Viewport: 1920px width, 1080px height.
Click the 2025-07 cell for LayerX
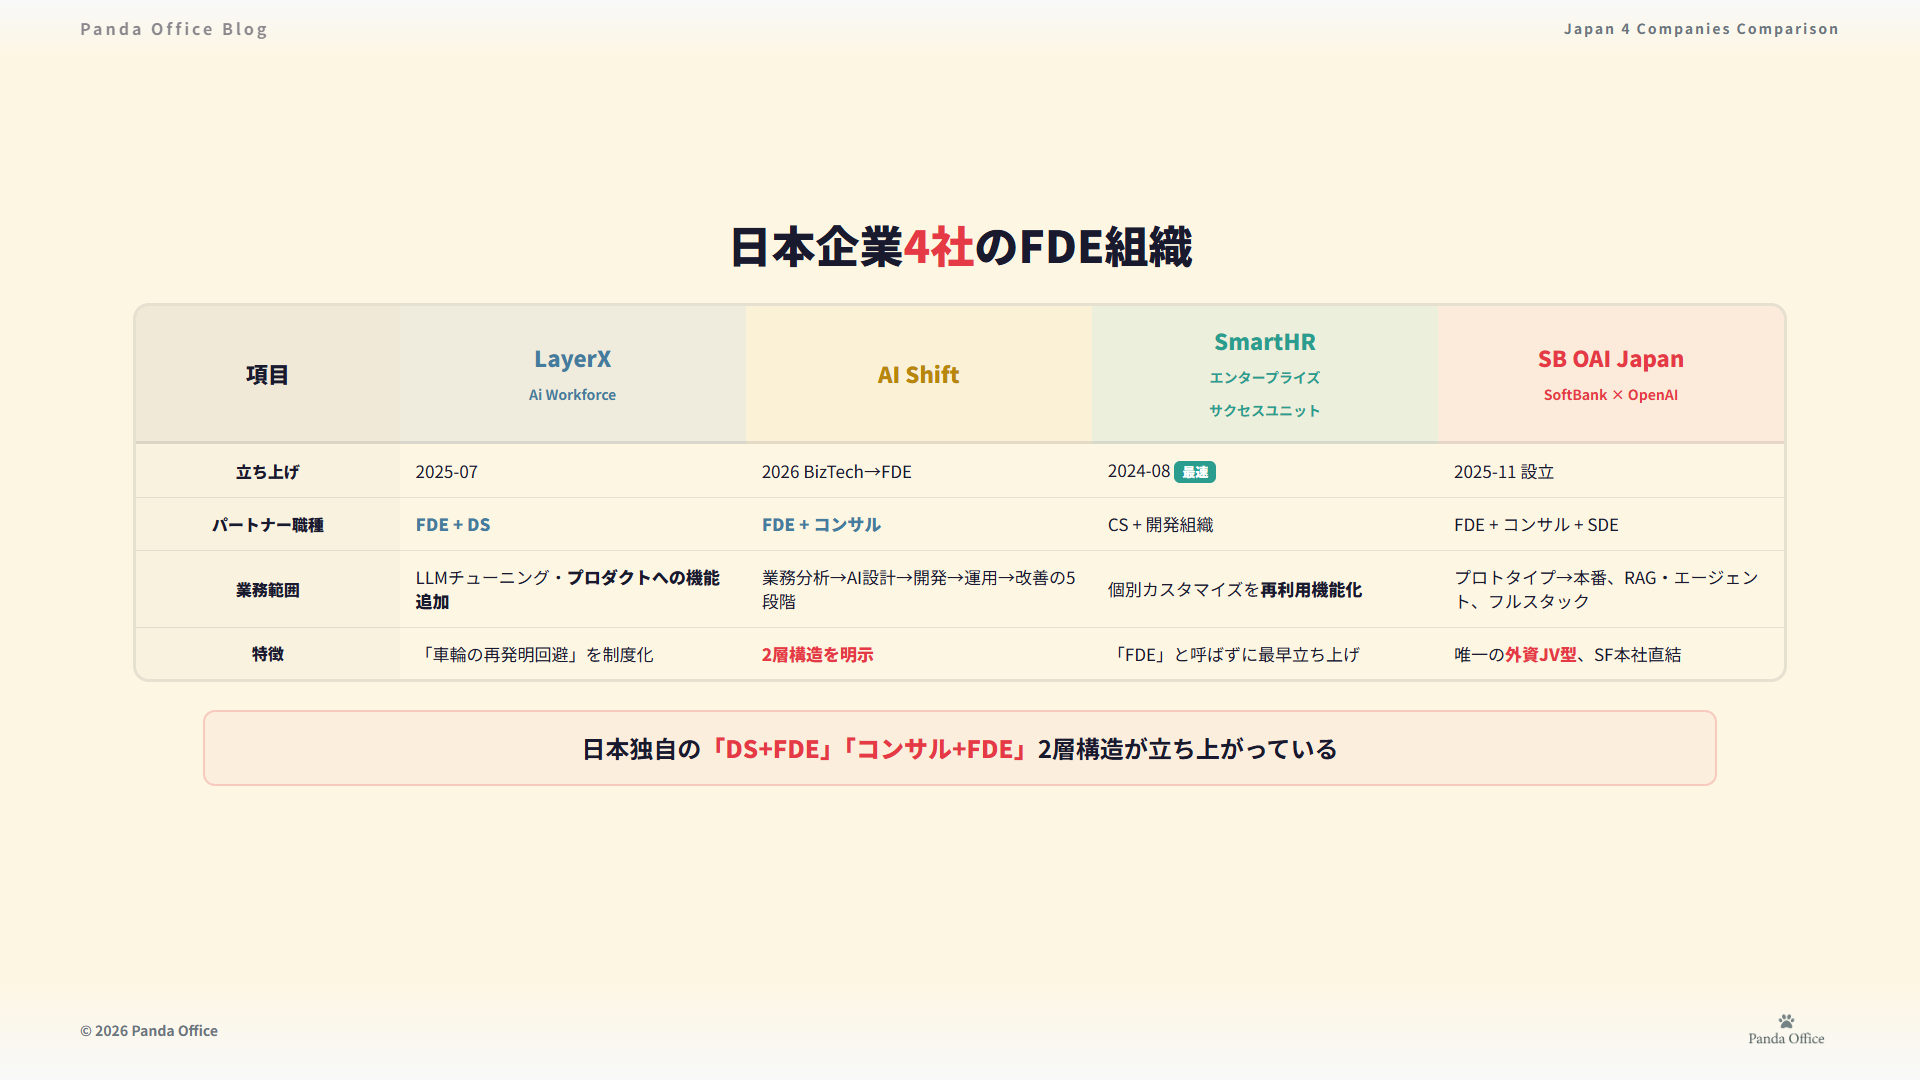pos(573,472)
